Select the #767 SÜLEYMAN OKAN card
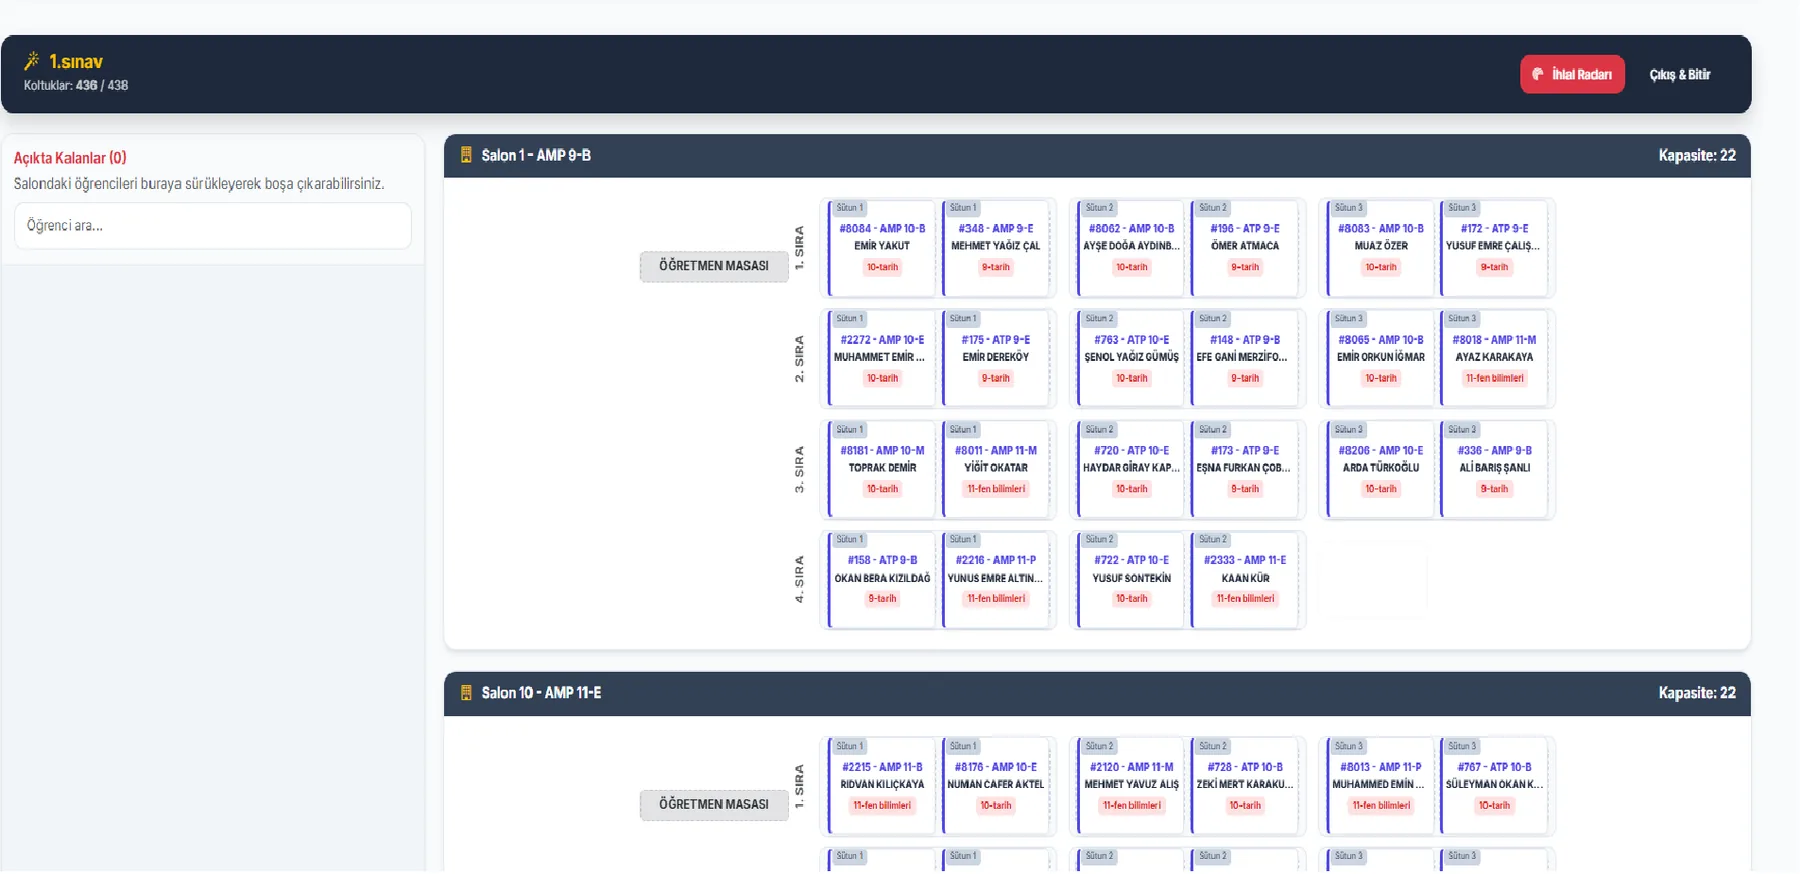The height and width of the screenshot is (874, 1800). [x=1494, y=787]
